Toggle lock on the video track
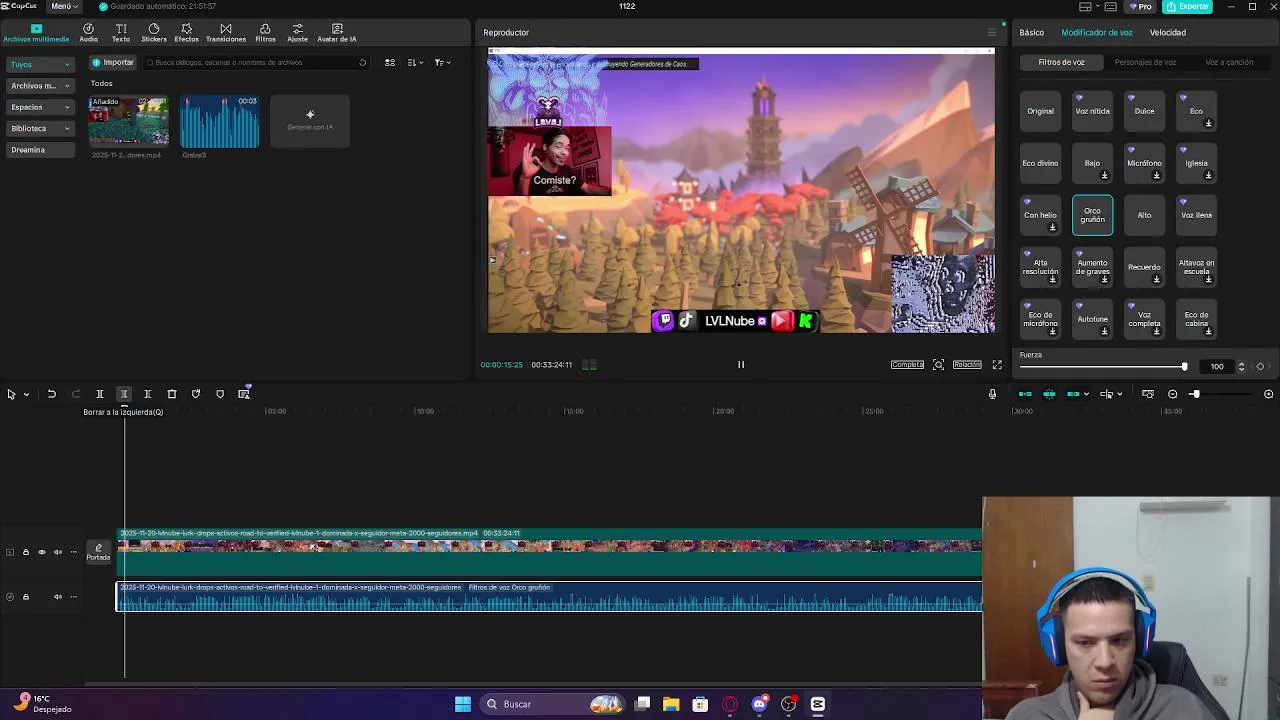Viewport: 1280px width, 720px height. (26, 552)
